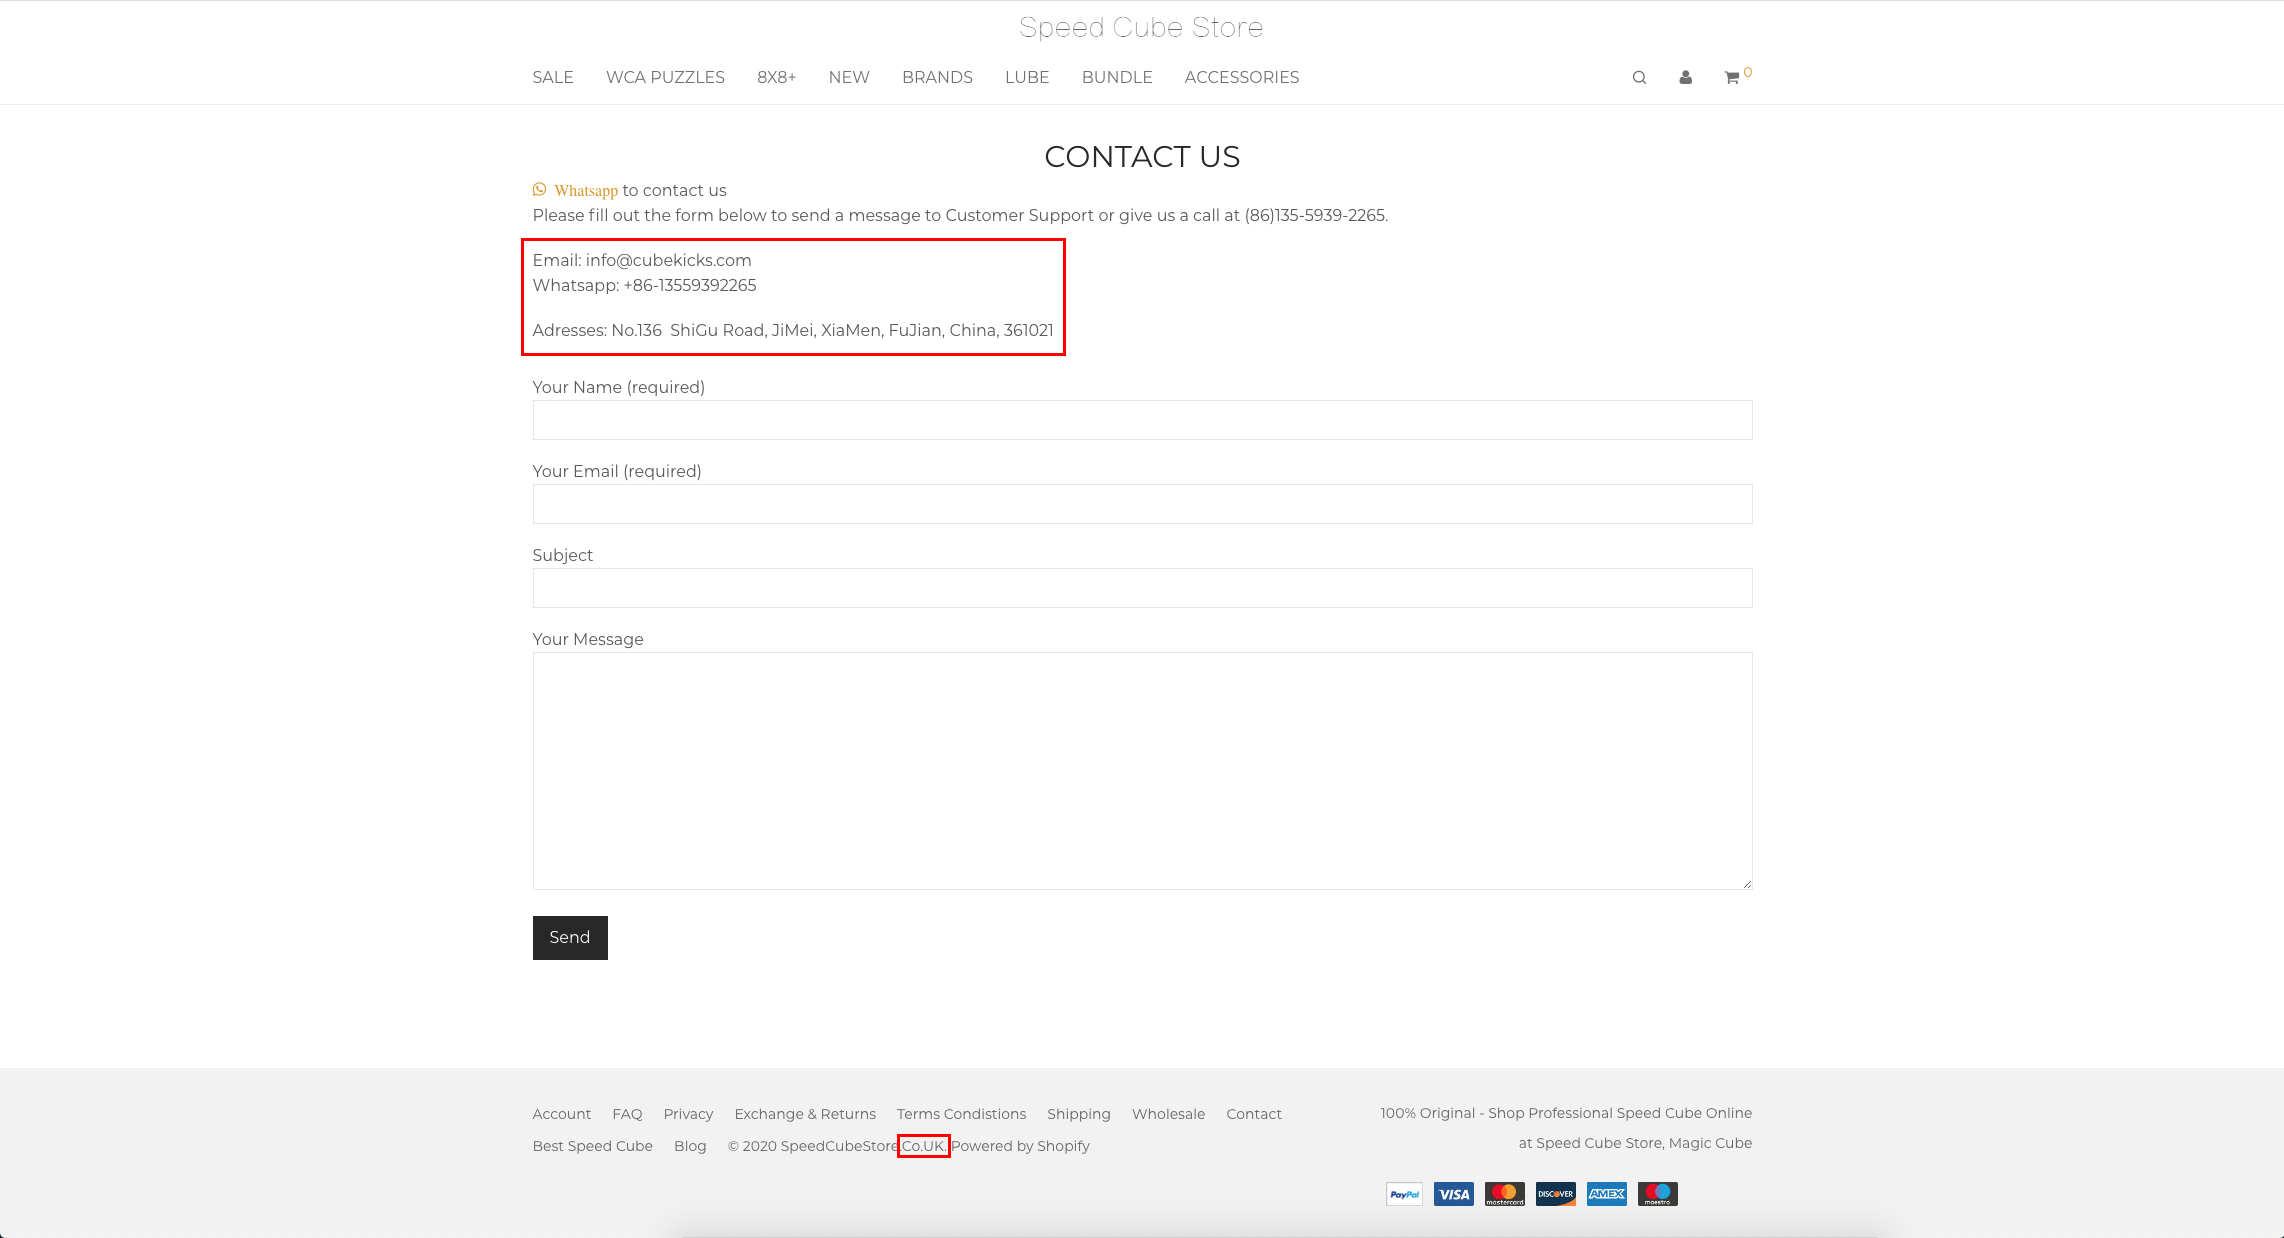Image resolution: width=2284 pixels, height=1238 pixels.
Task: Click the 'Subject' field label
Action: [x=563, y=555]
